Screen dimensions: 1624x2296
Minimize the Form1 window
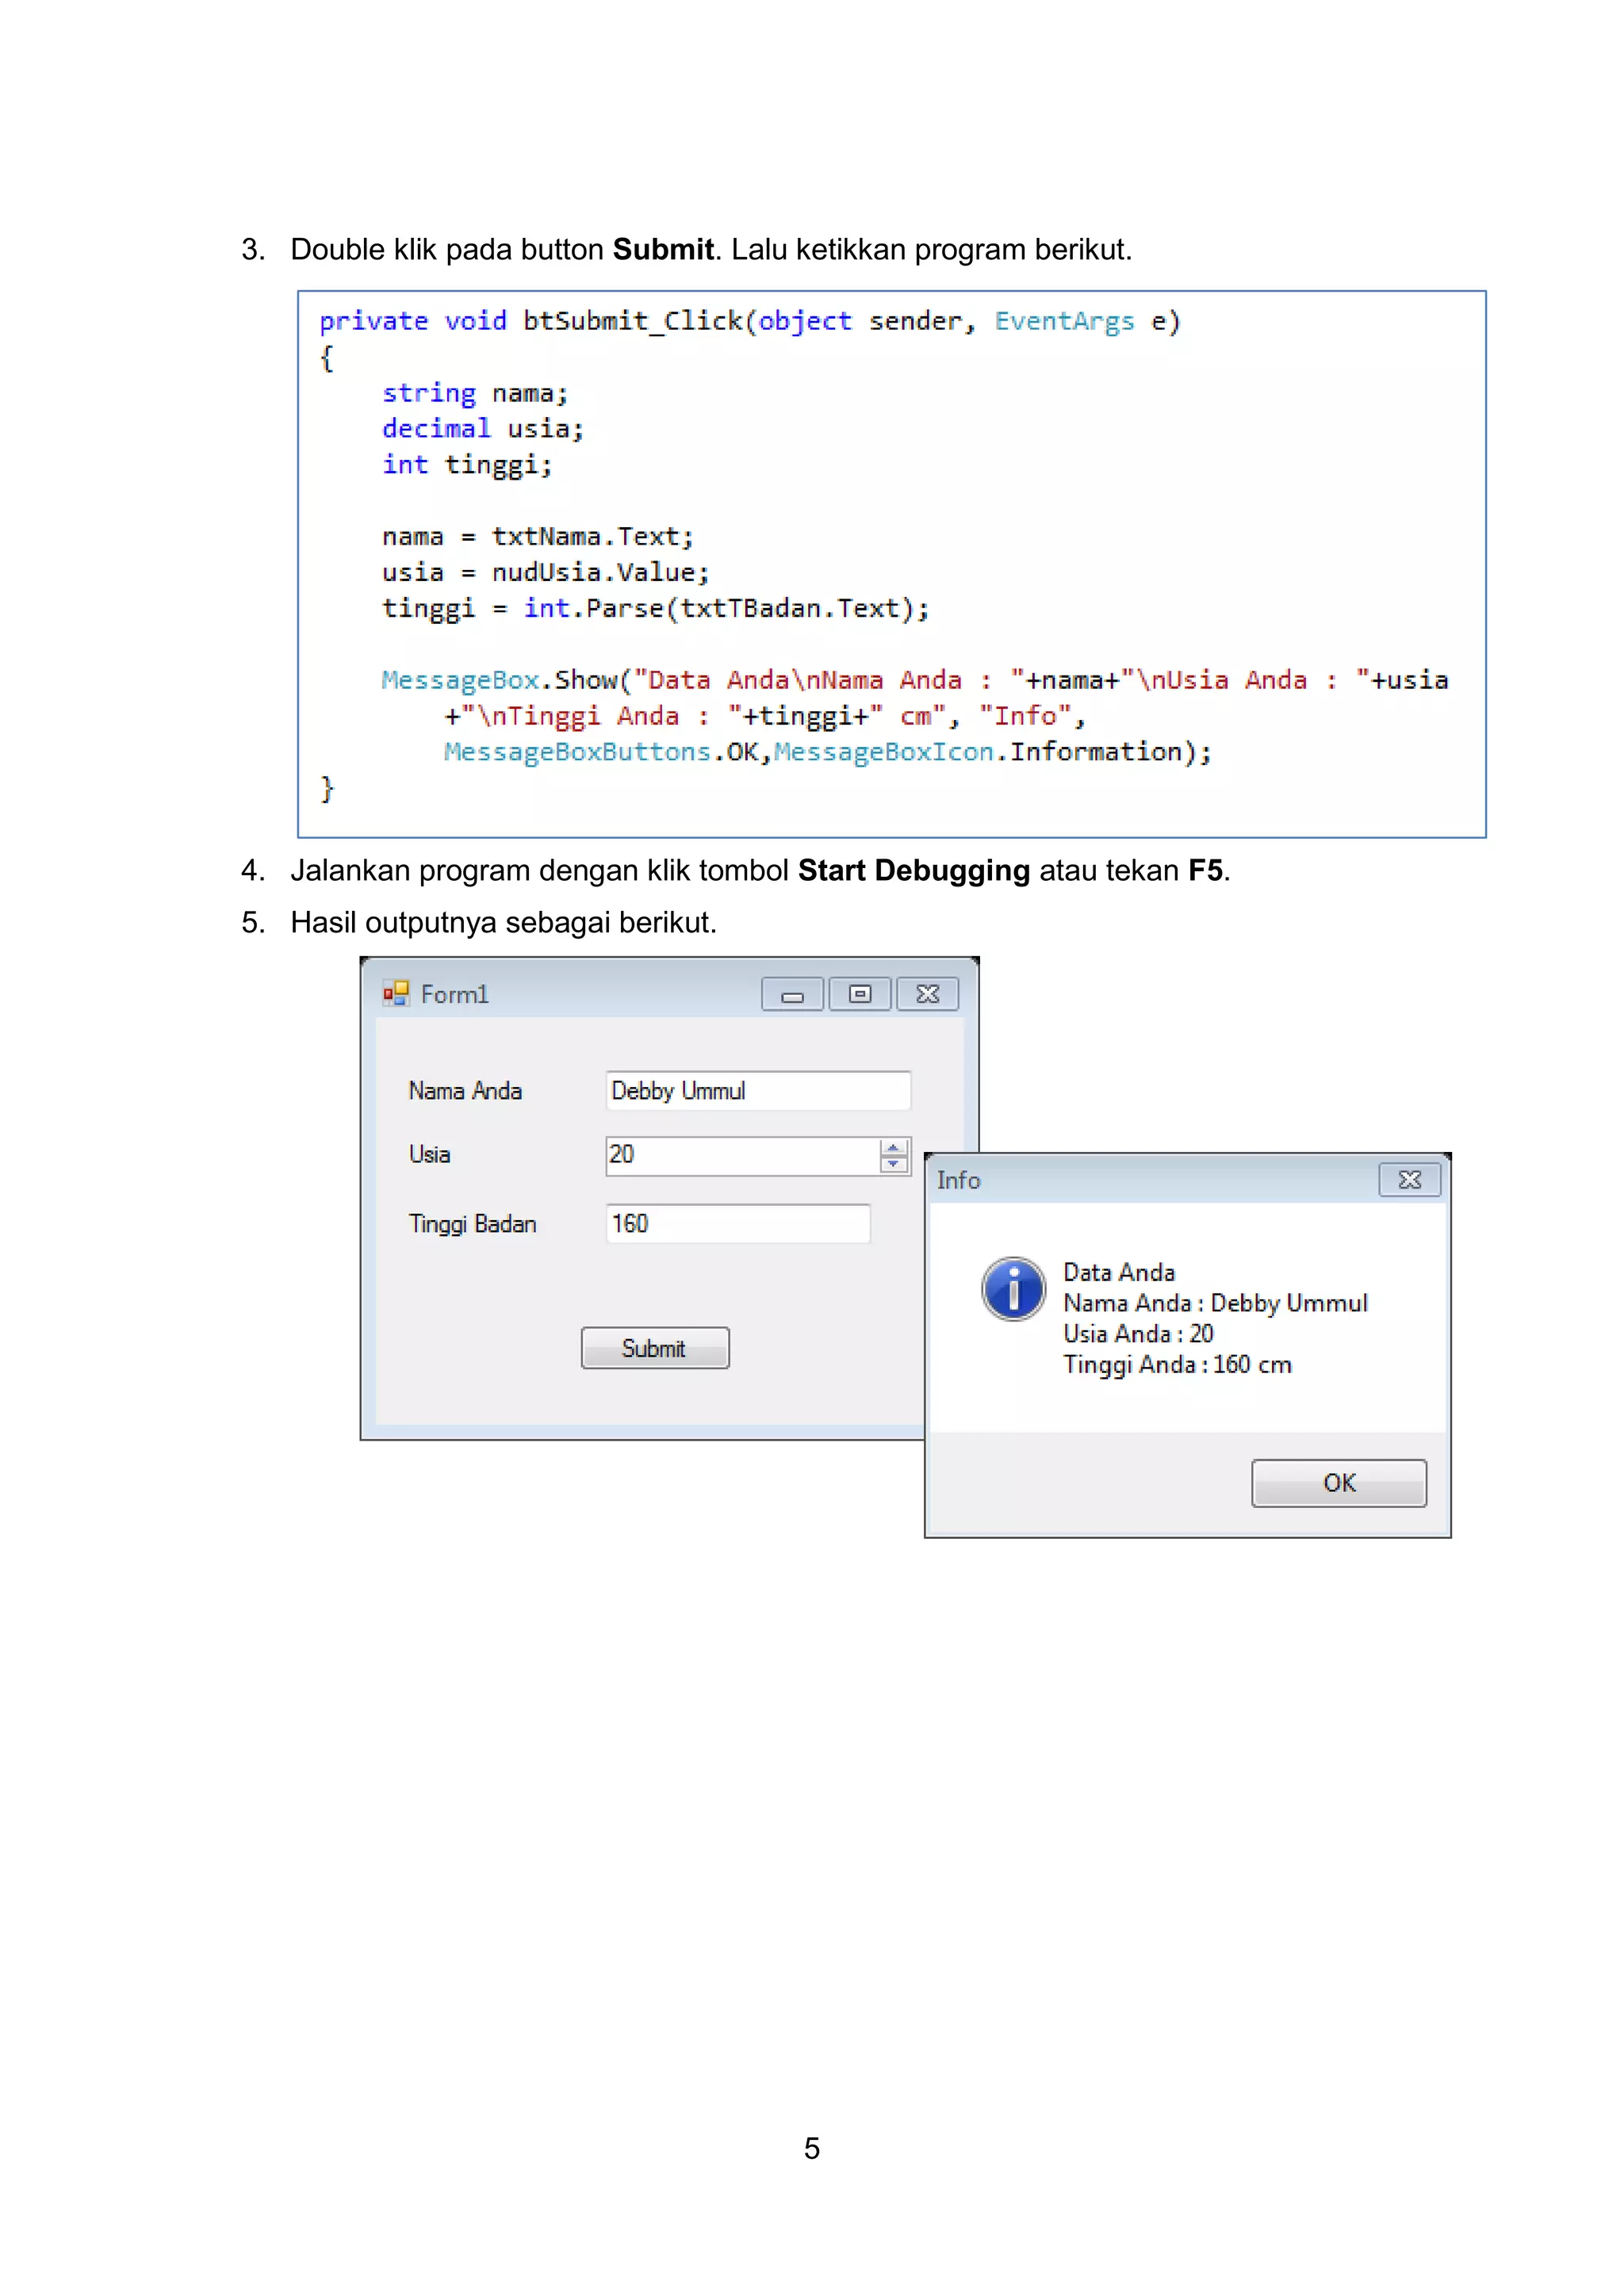792,994
